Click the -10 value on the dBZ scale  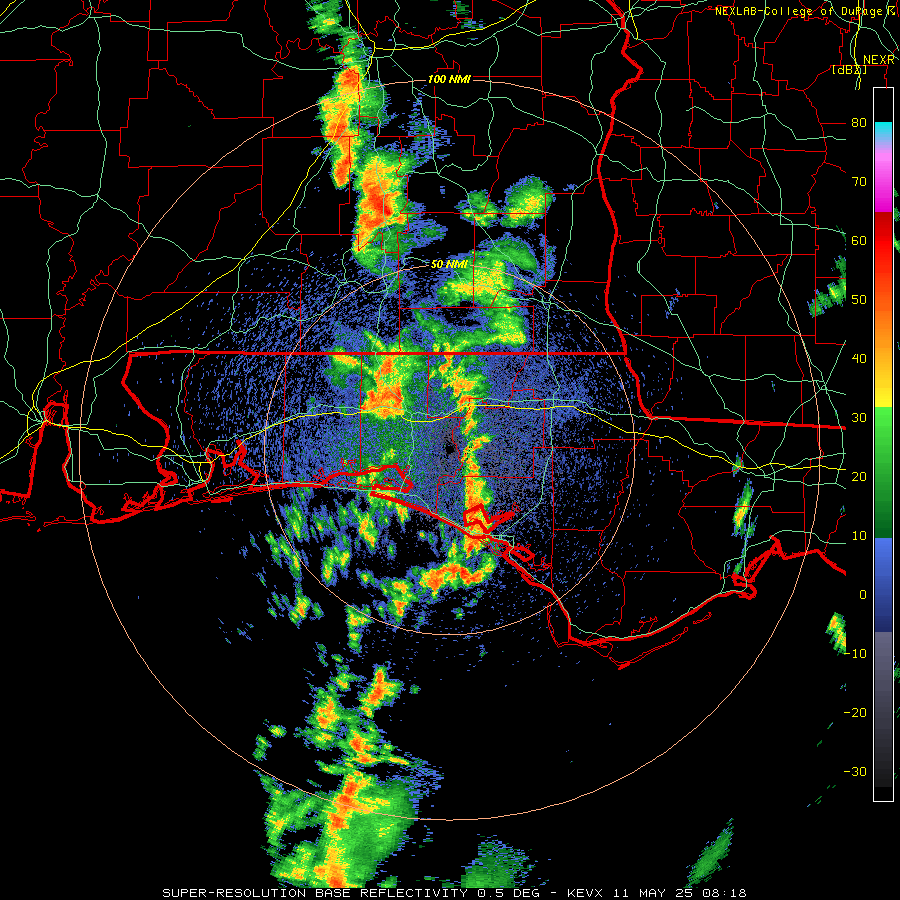tap(855, 654)
